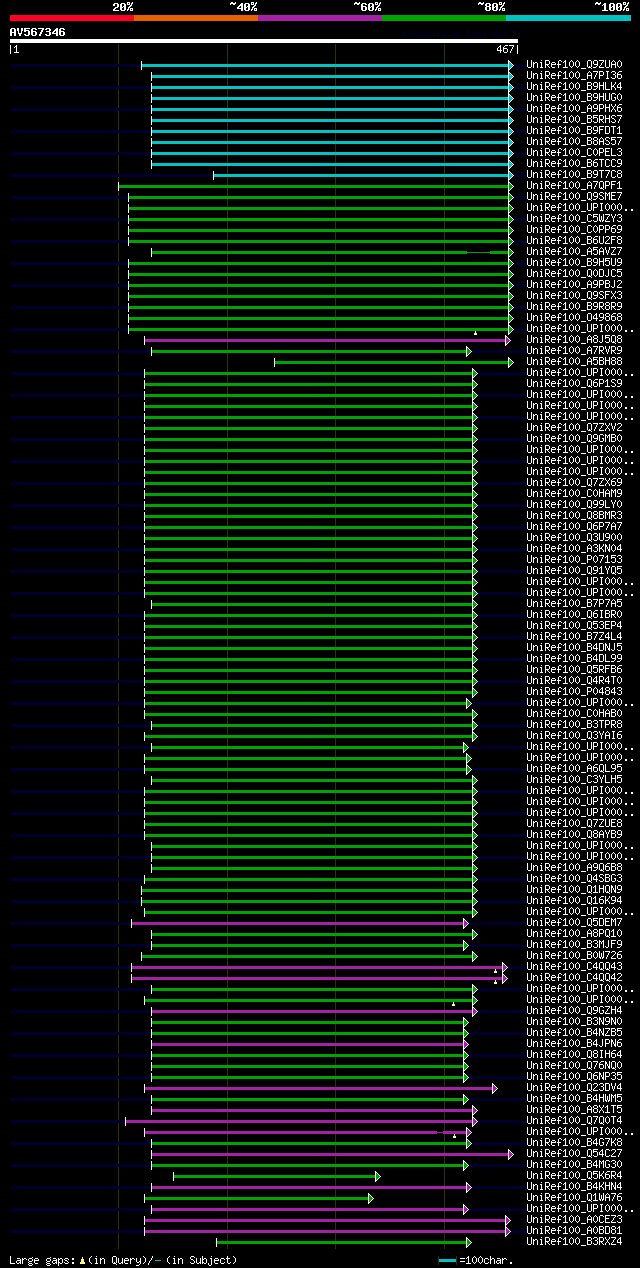This screenshot has height=1268, width=640.
Task: Select the label UniRef100_A7RVR9
Action: 574,351
